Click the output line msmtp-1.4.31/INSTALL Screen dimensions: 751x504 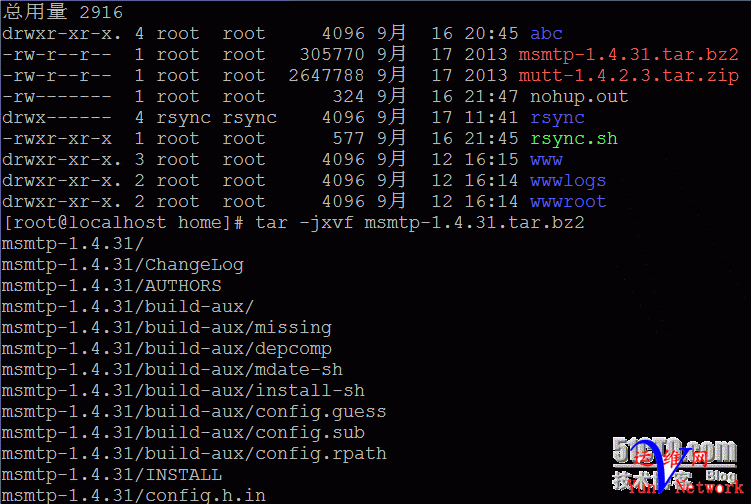(112, 475)
